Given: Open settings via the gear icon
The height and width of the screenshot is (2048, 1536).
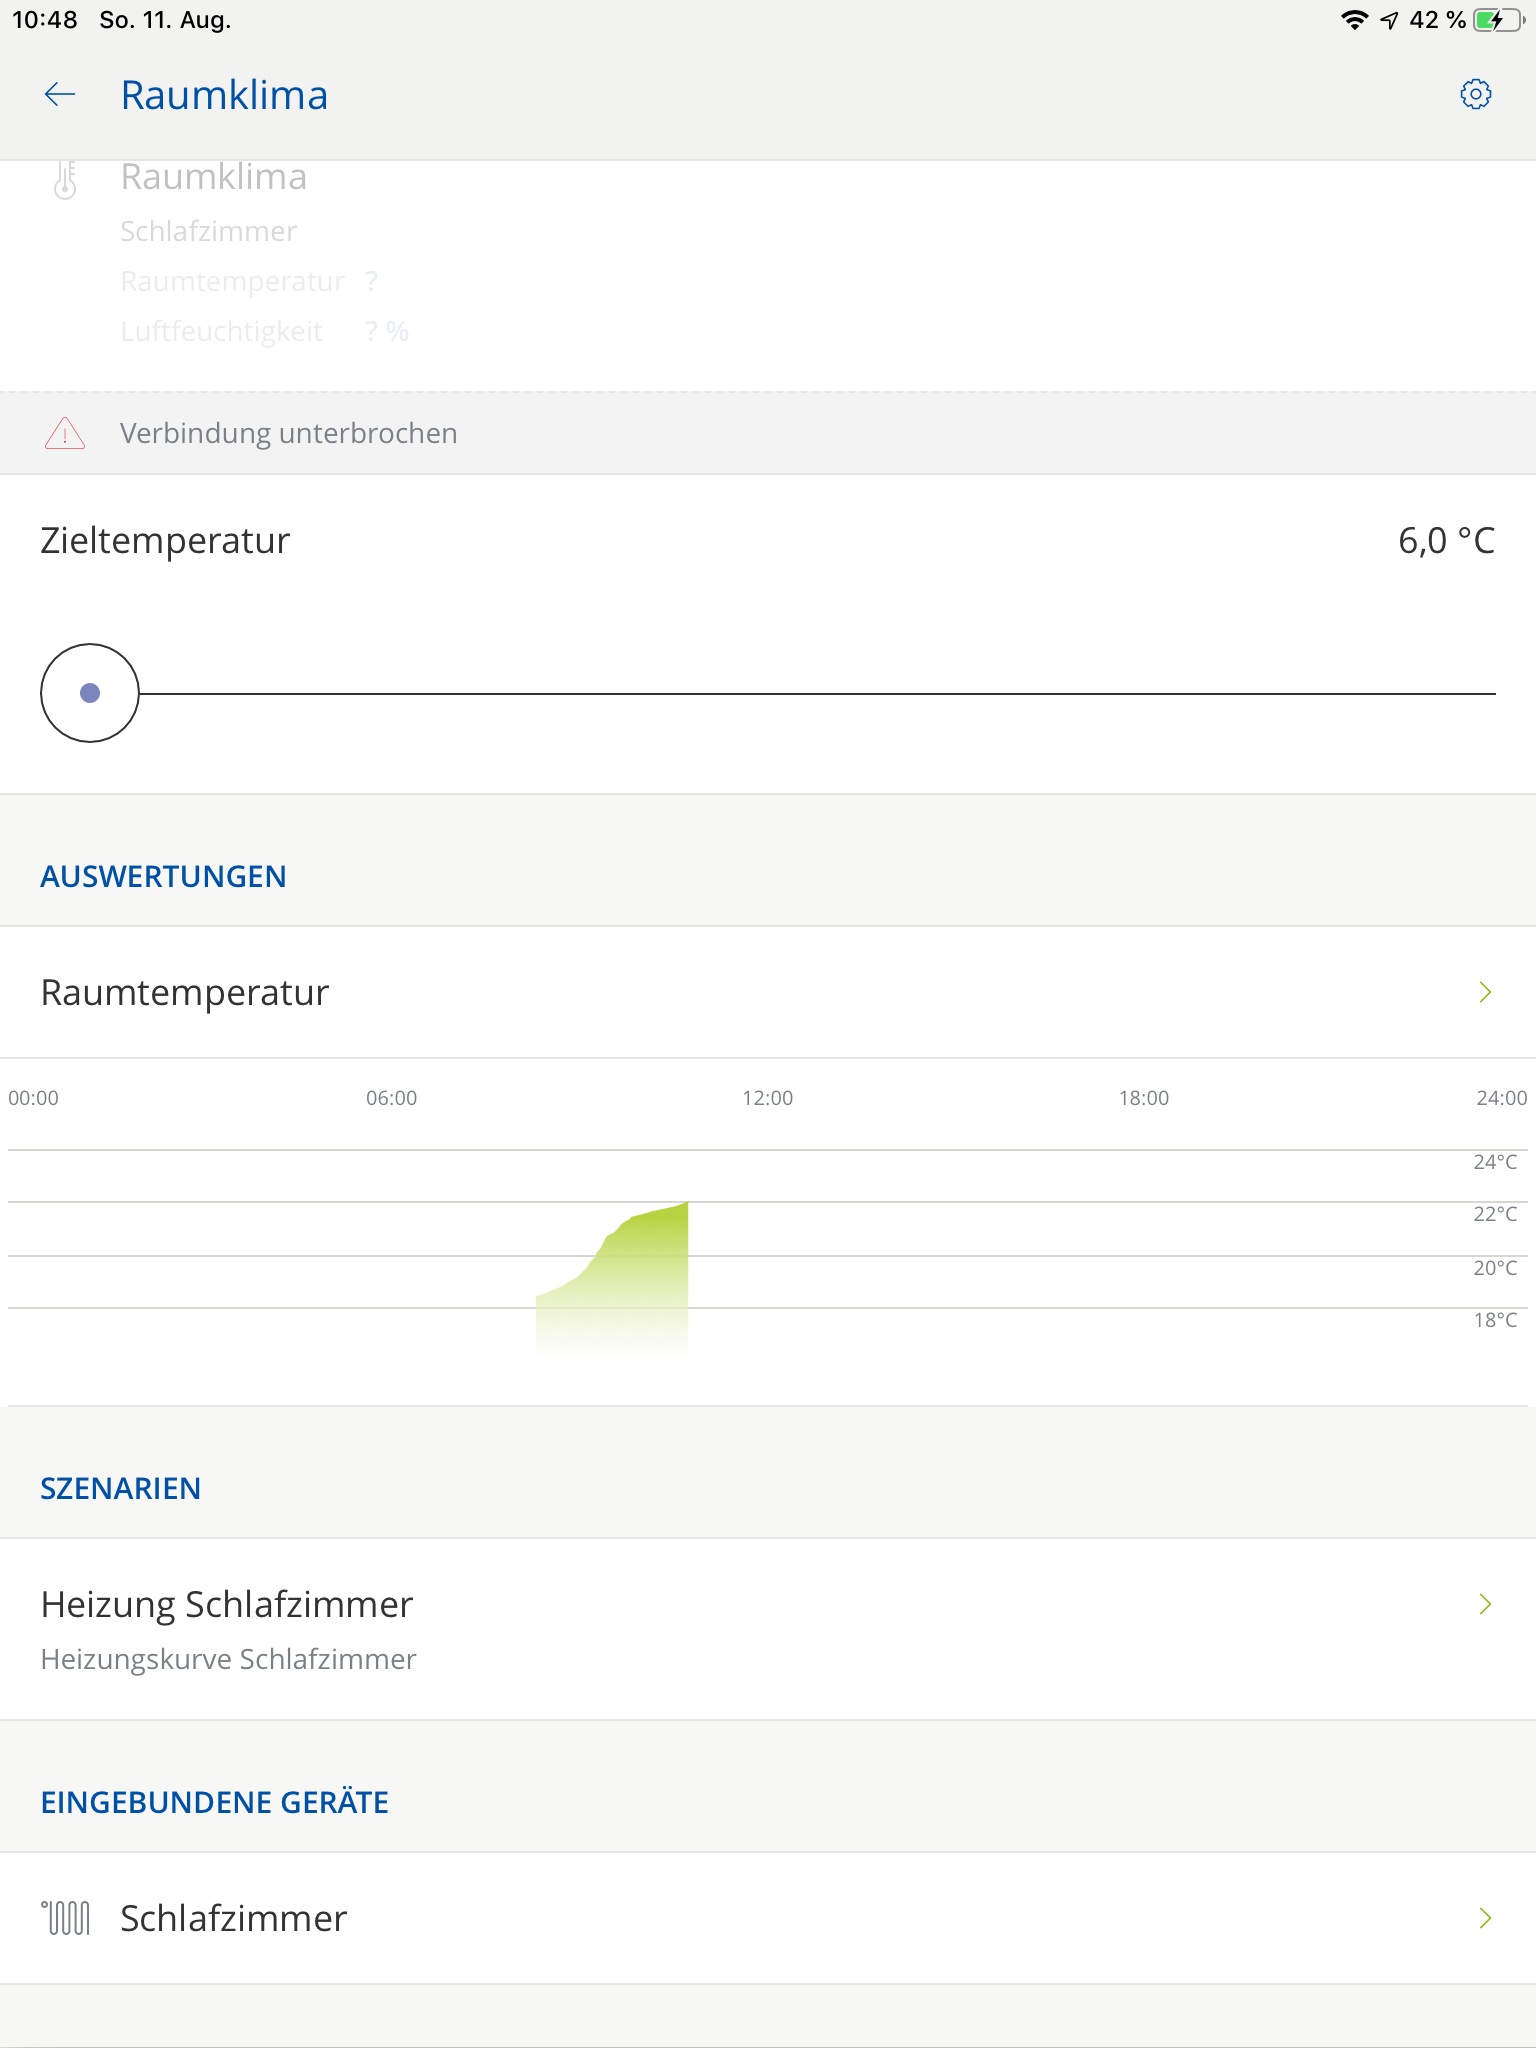Looking at the screenshot, I should tap(1475, 95).
